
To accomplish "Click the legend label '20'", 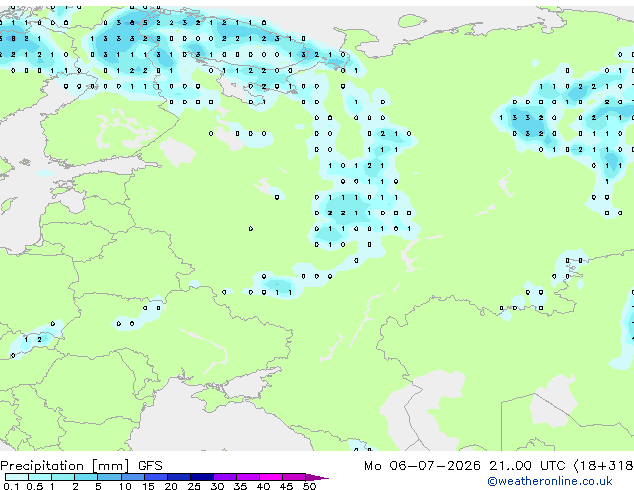I will coord(171,486).
